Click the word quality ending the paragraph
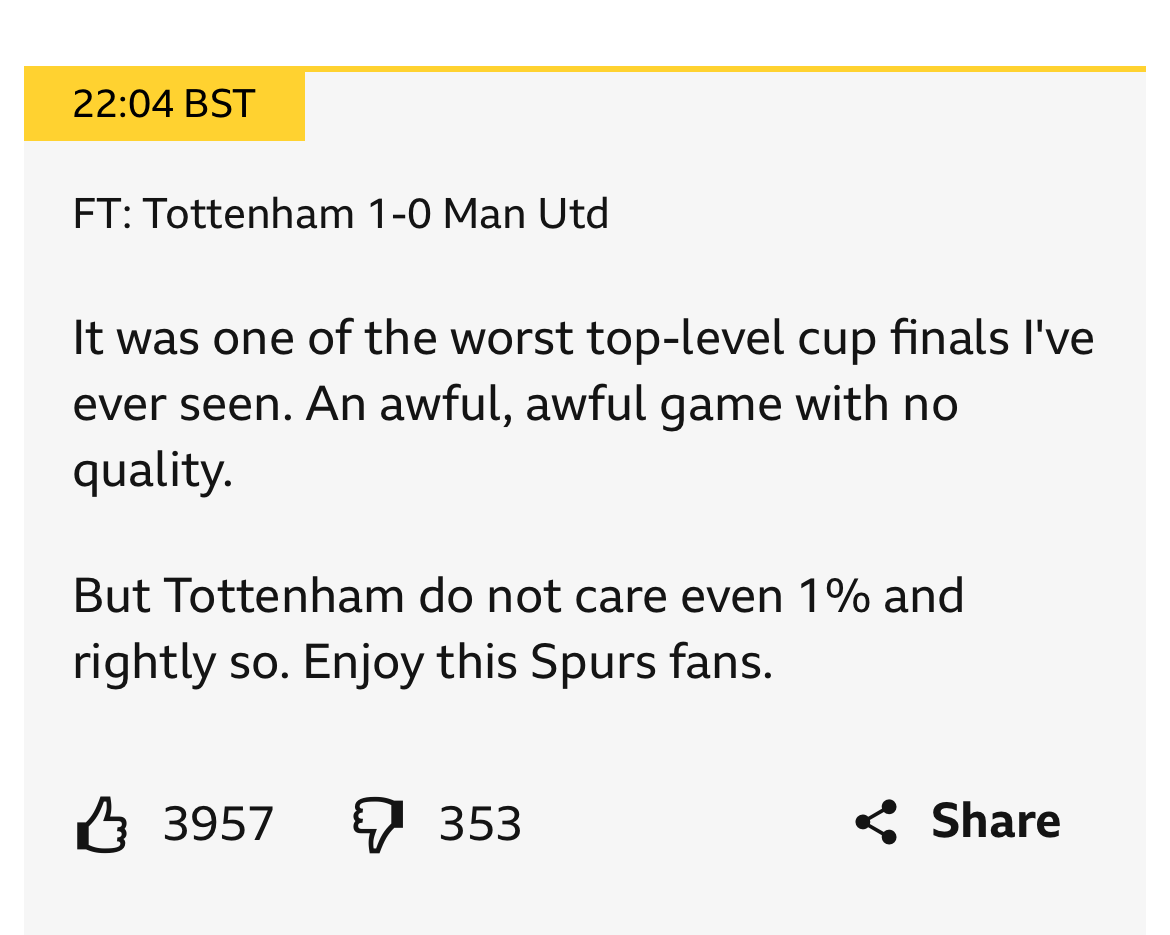 [153, 471]
